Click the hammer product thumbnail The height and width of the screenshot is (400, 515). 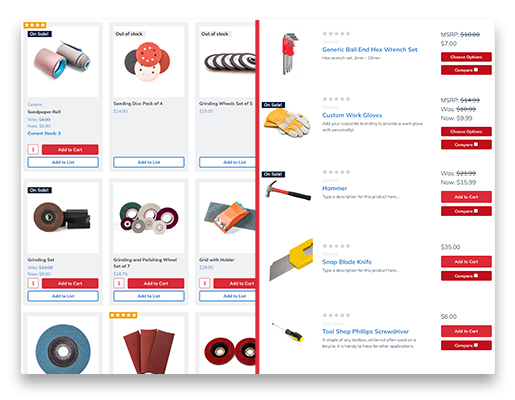click(x=288, y=191)
